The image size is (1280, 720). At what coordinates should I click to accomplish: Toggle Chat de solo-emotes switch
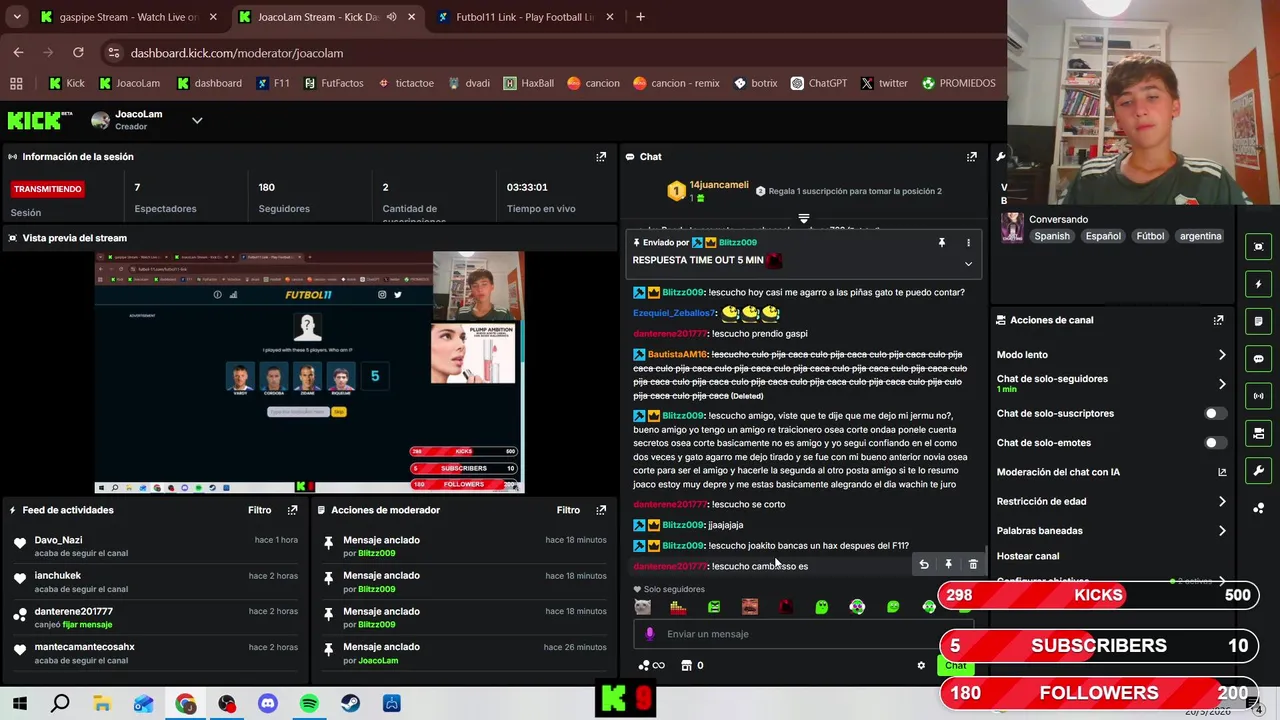coord(1214,443)
